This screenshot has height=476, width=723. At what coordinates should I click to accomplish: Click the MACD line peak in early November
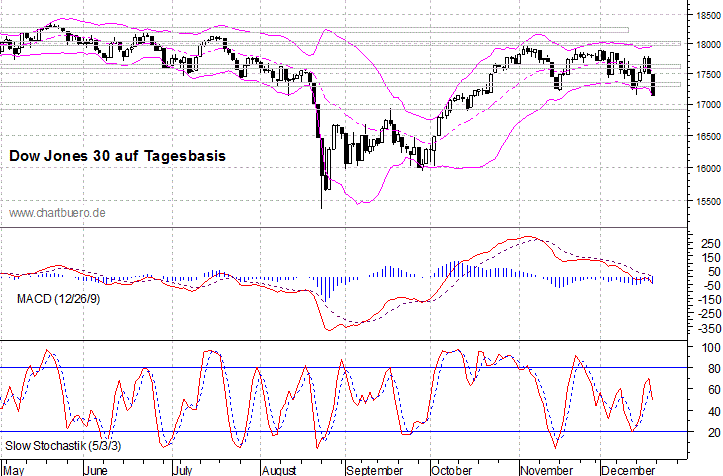[x=529, y=237]
